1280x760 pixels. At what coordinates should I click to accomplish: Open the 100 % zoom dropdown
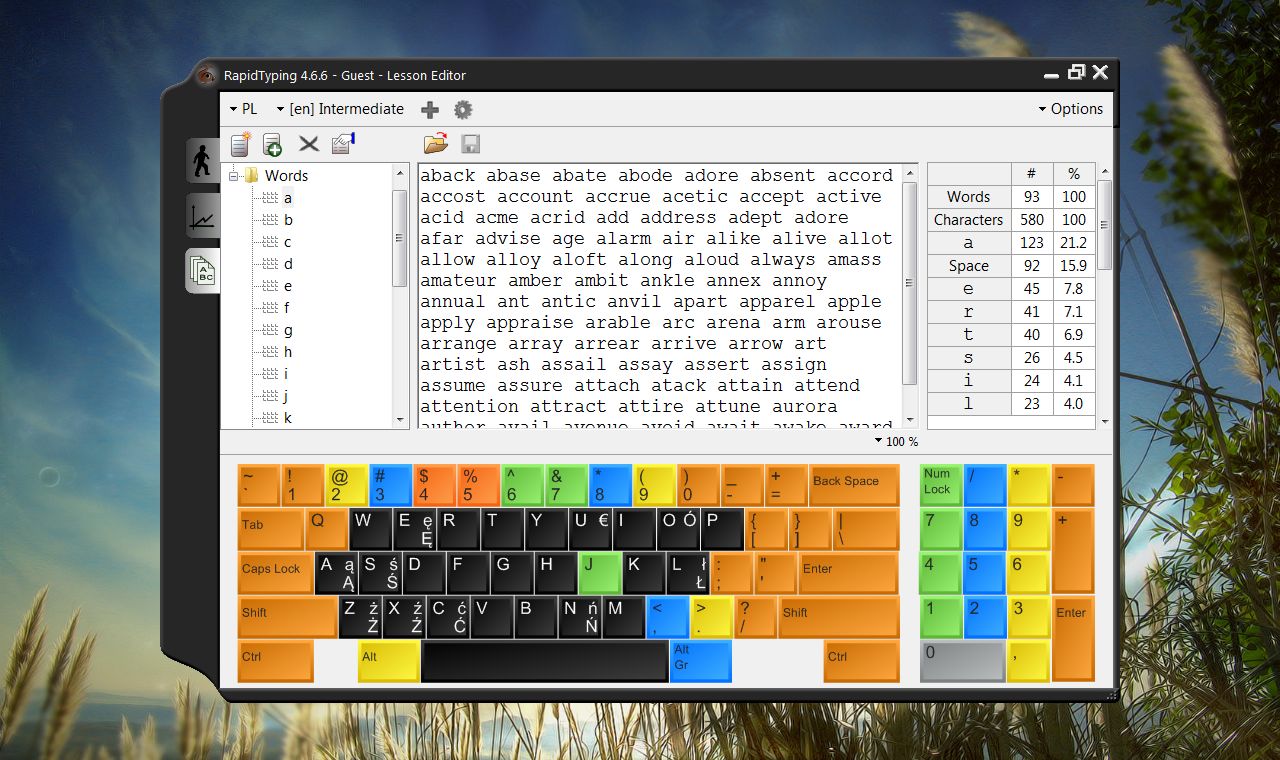[x=896, y=441]
